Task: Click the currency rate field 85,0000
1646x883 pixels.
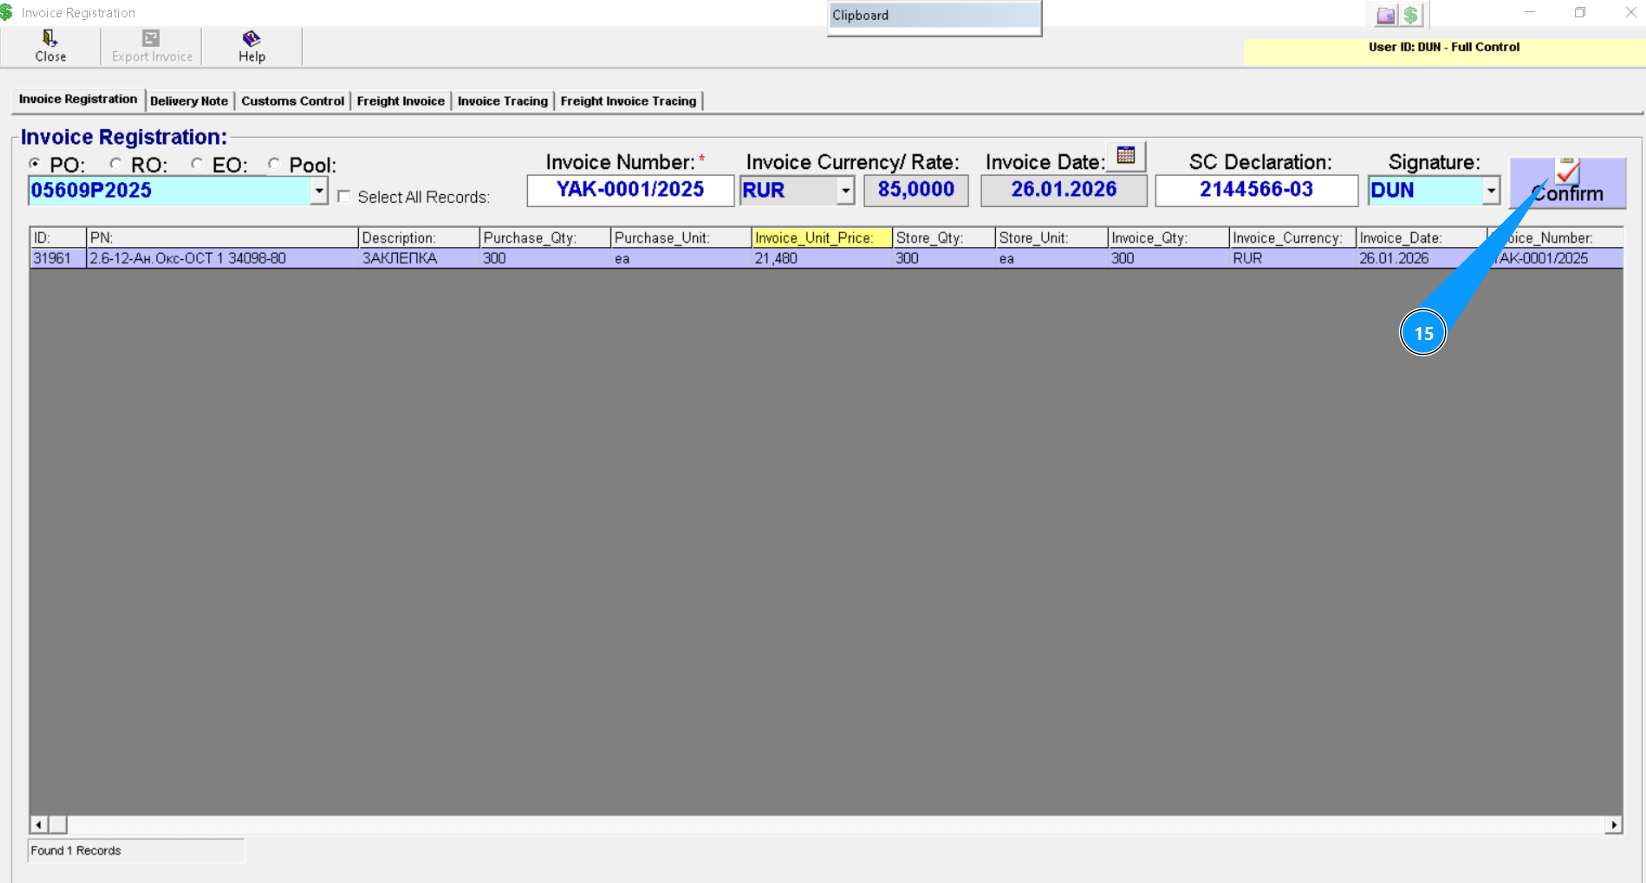Action: [916, 190]
